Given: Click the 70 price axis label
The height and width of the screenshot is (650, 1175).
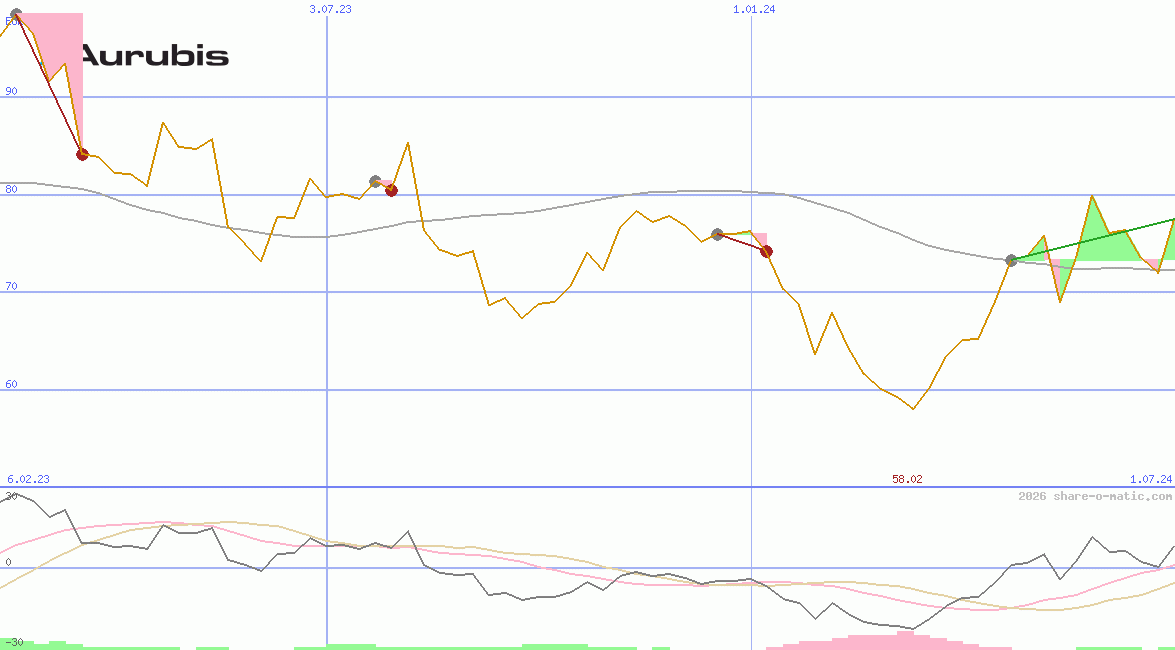Looking at the screenshot, I should click(x=12, y=286).
